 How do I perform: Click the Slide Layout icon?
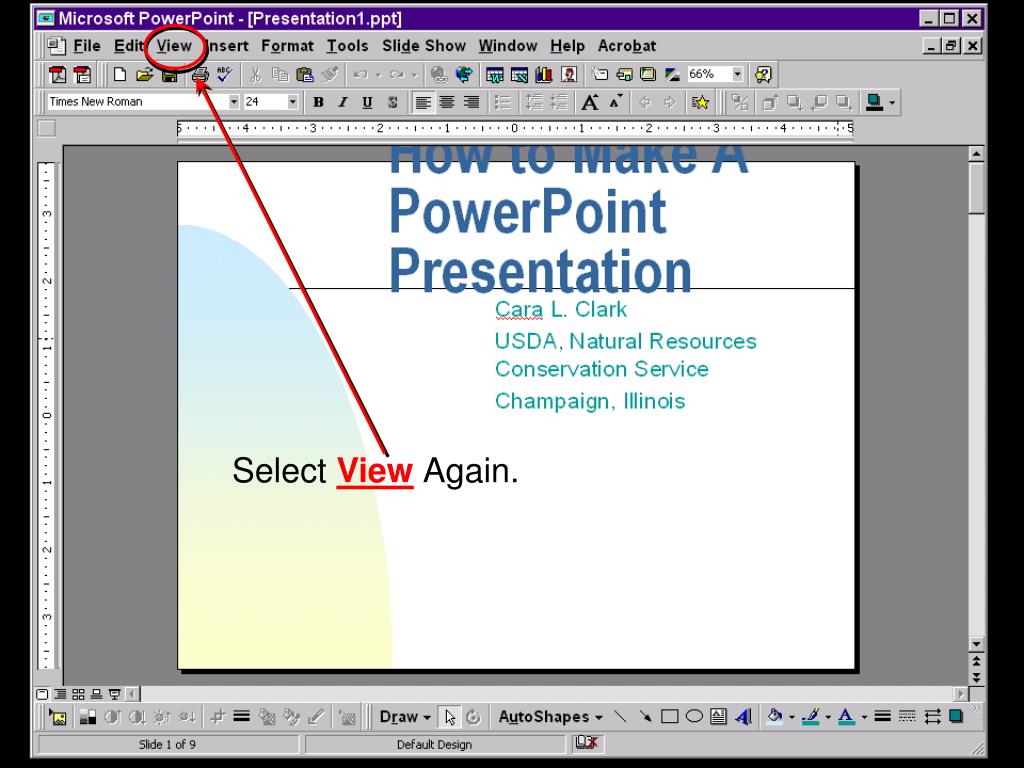[x=624, y=74]
